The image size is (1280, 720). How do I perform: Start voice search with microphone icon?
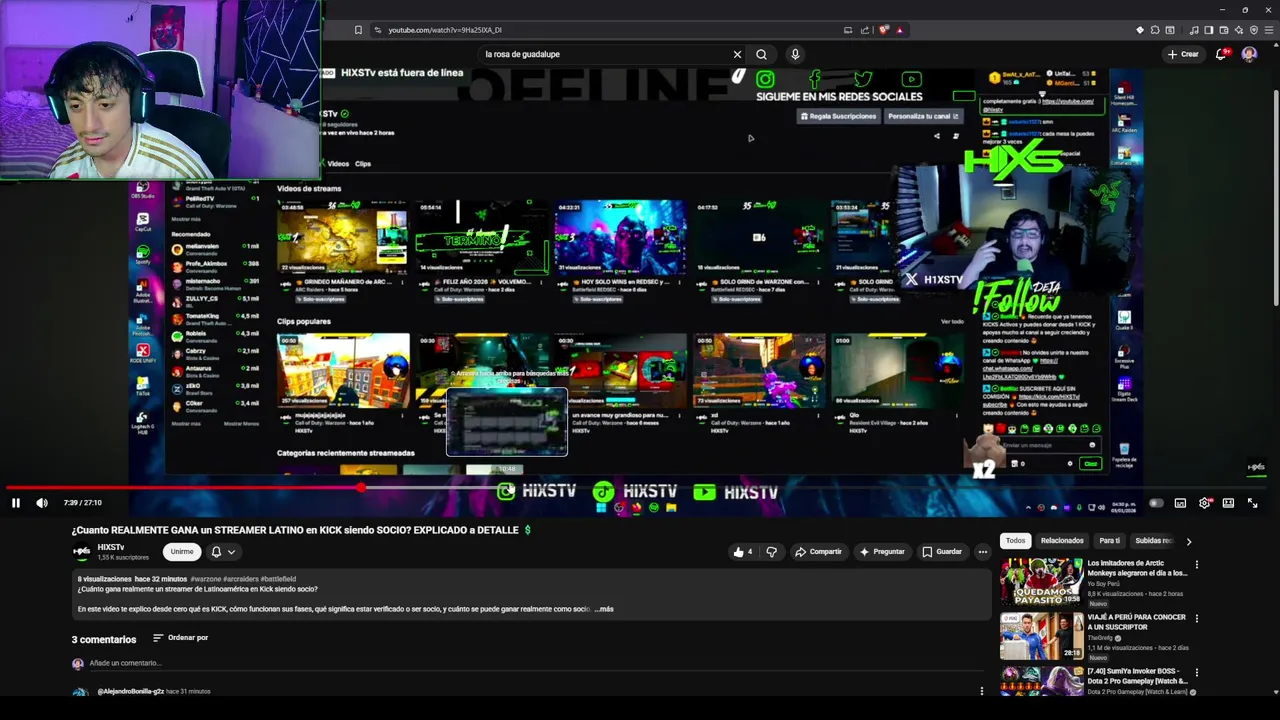tap(795, 54)
